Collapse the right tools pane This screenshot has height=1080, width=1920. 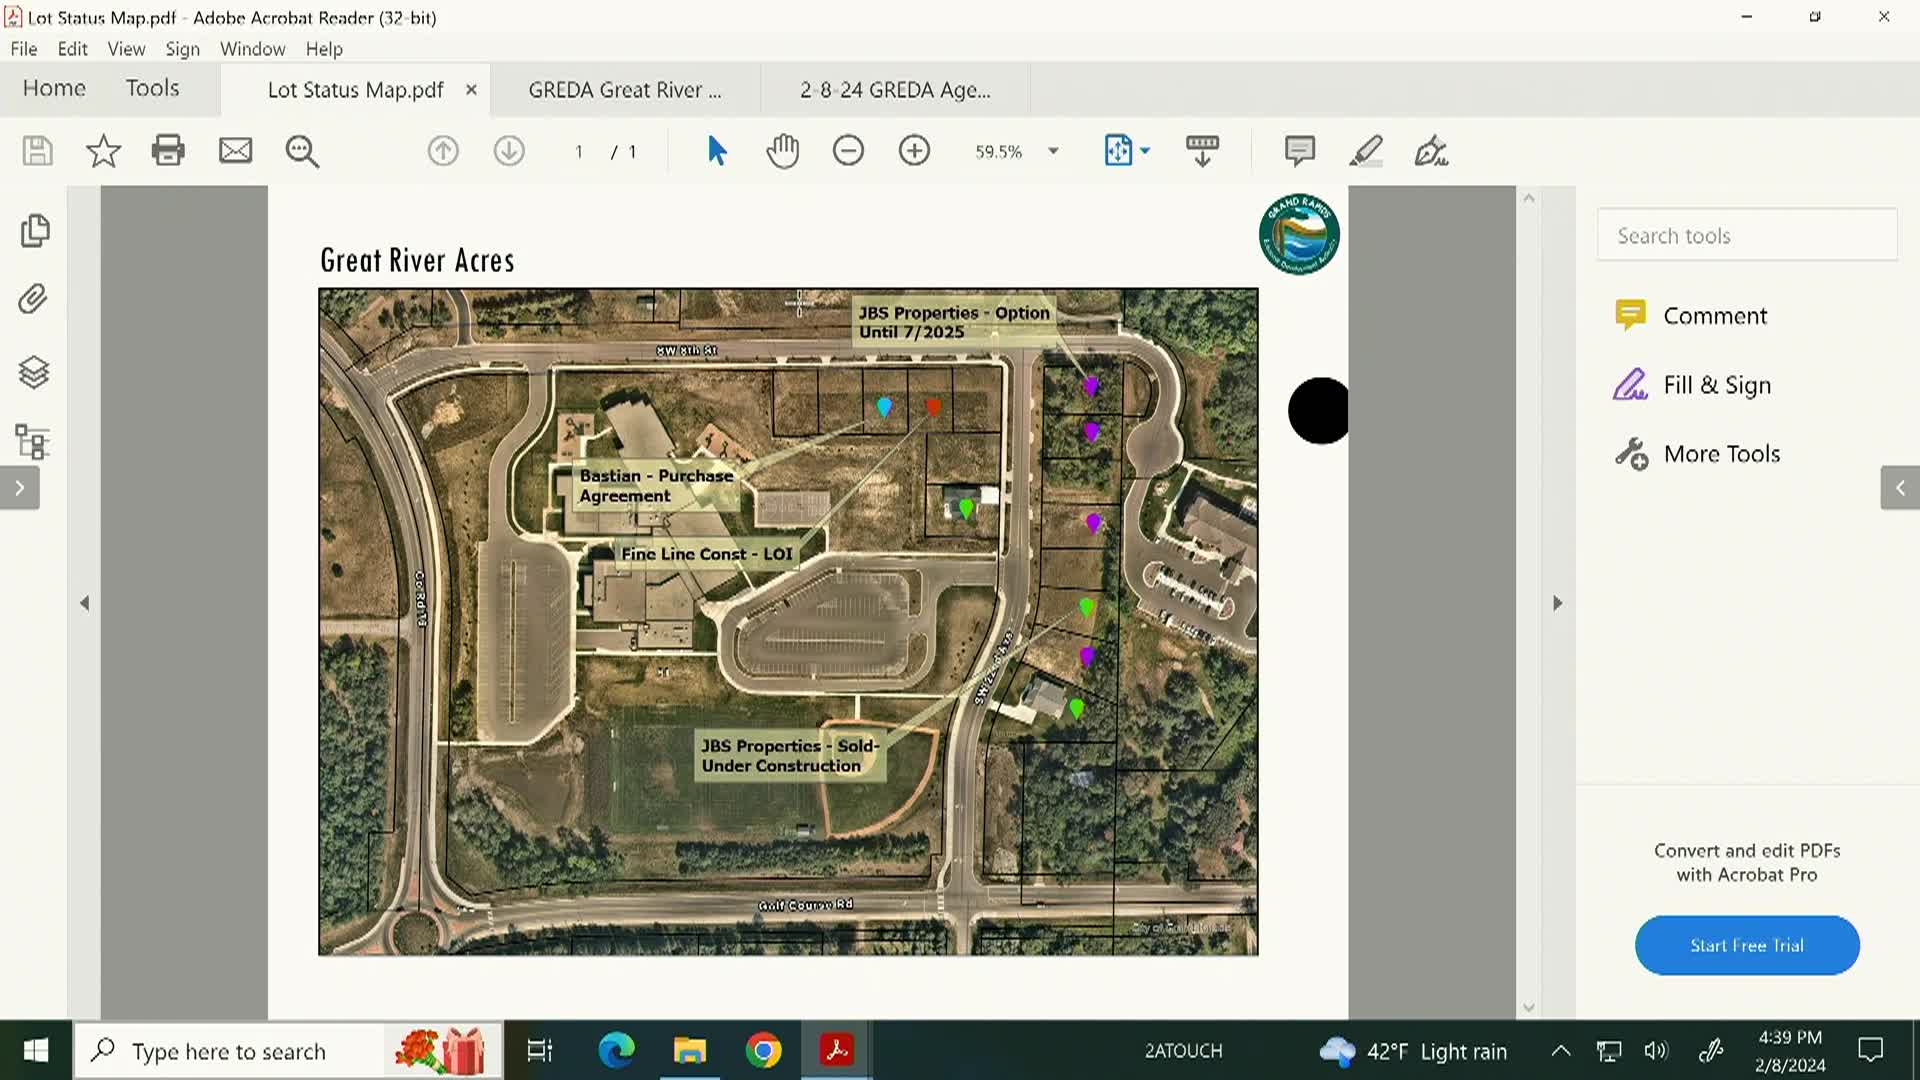click(1900, 488)
